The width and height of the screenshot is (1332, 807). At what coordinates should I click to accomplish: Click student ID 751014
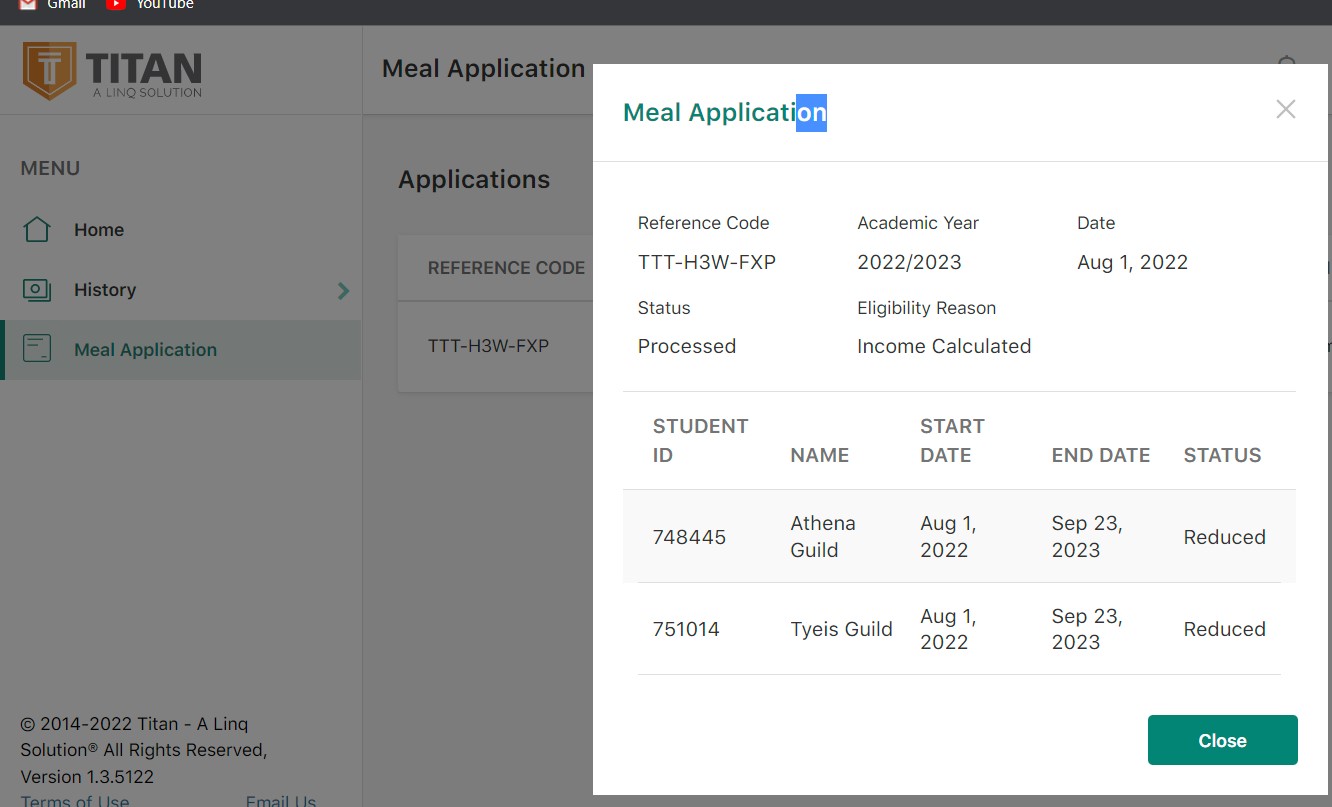click(686, 629)
